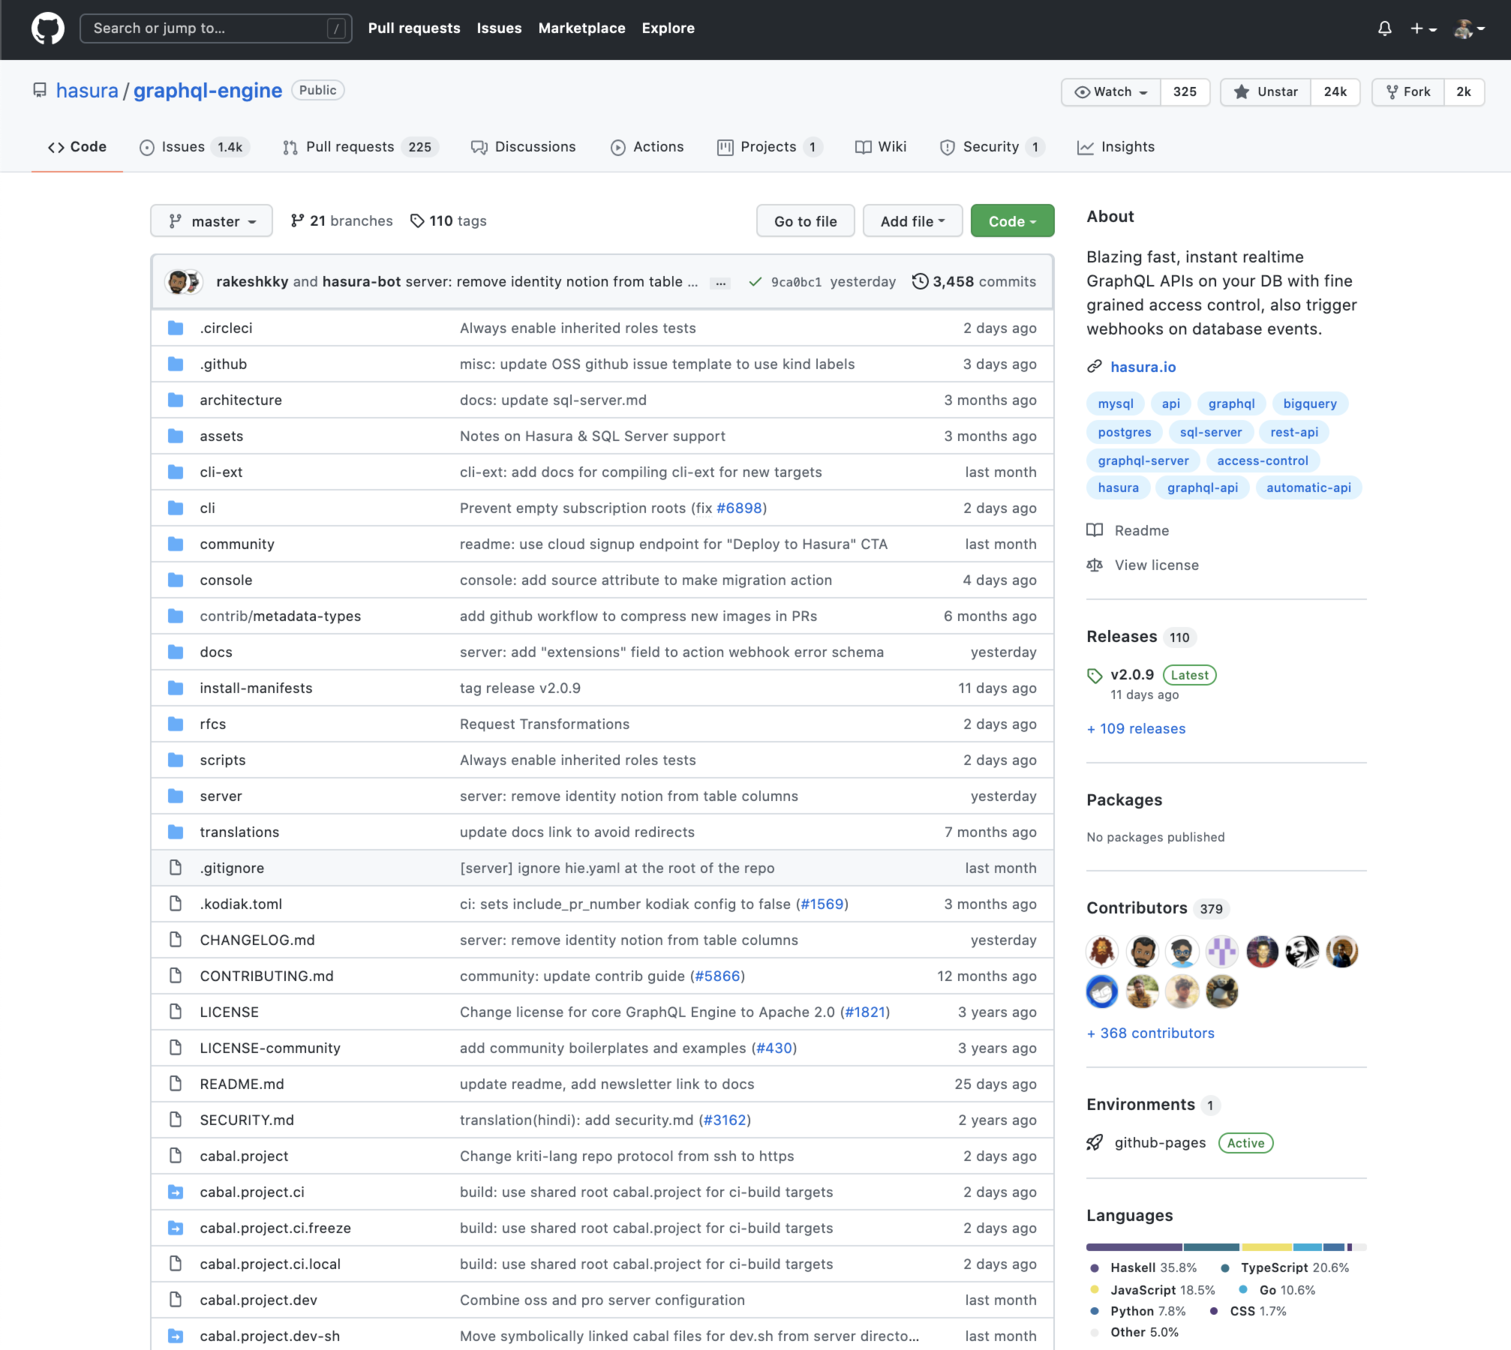View the 325 watchers count
The width and height of the screenshot is (1511, 1350).
coord(1185,92)
